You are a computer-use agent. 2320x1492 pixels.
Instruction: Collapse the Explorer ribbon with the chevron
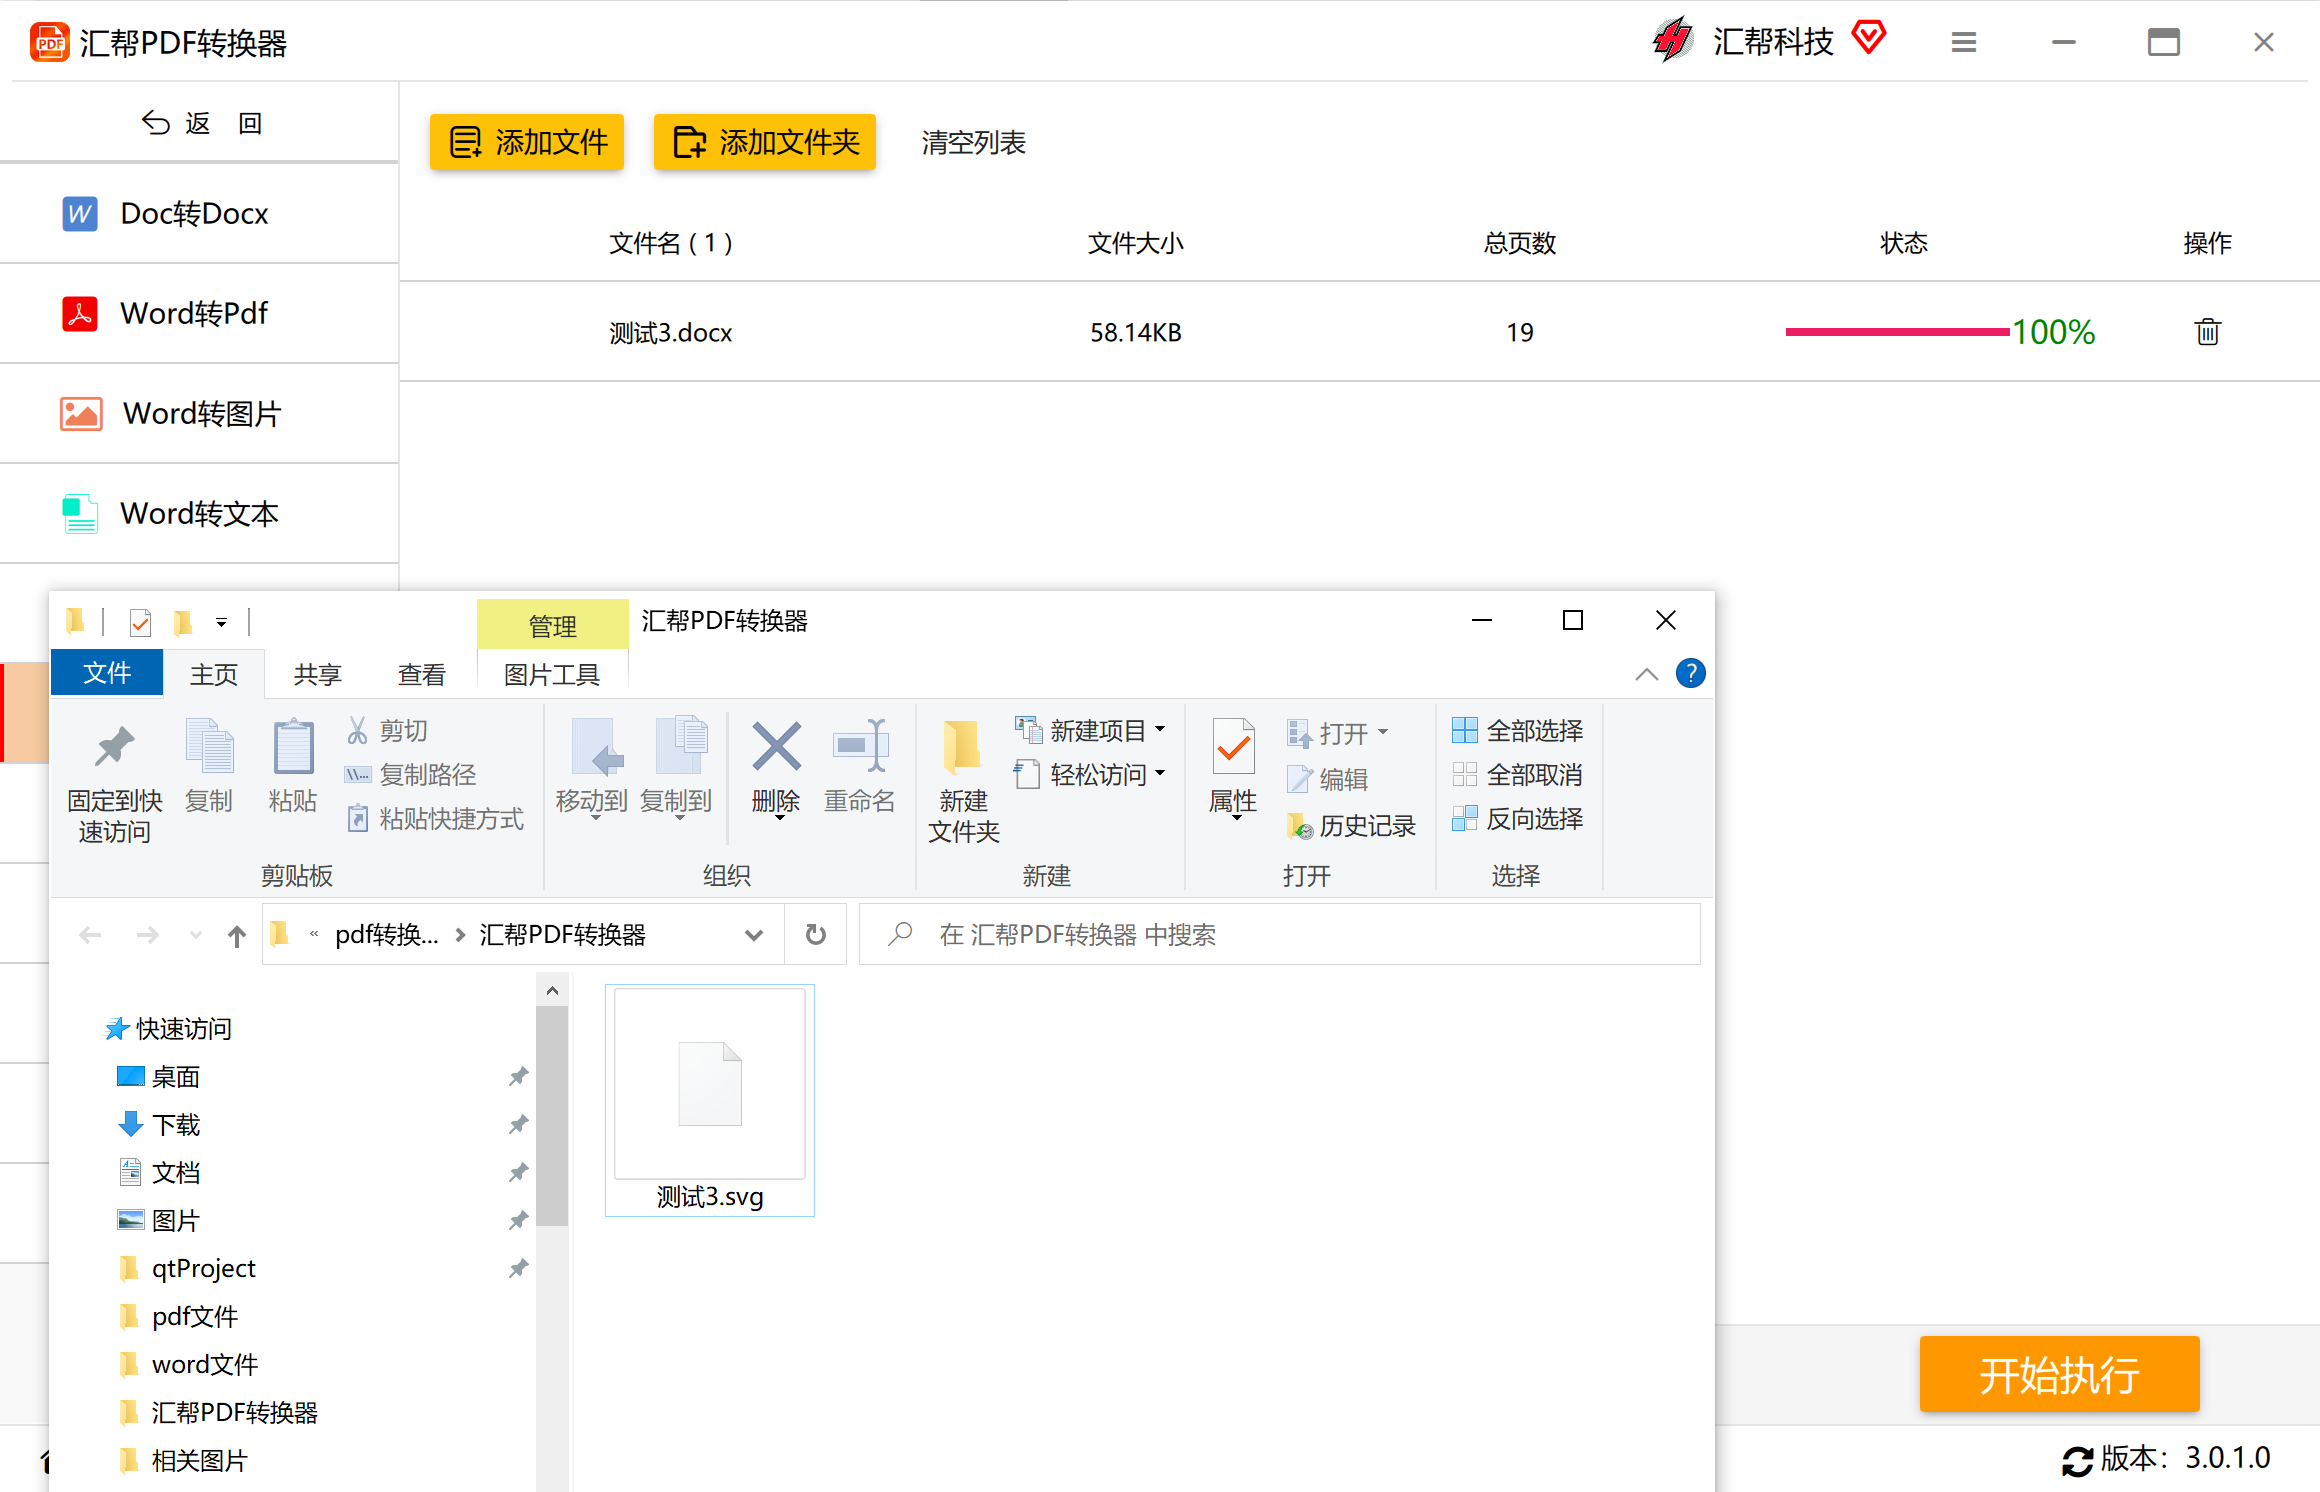point(1646,674)
